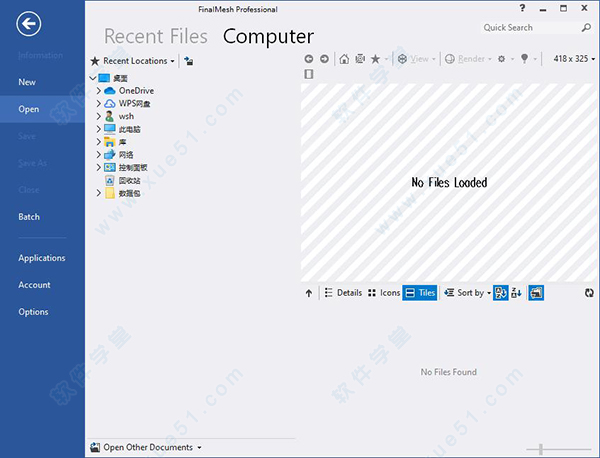Select the wsh folder in tree
This screenshot has height=458, width=600.
[x=126, y=116]
